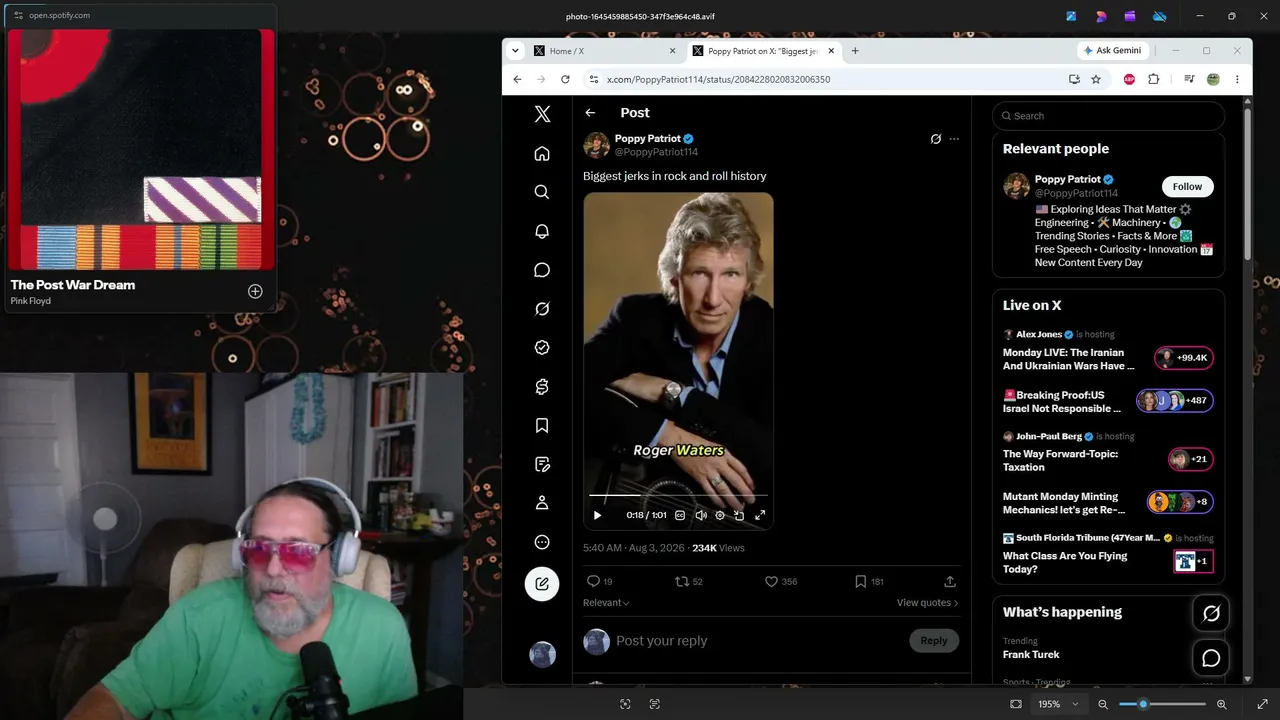Open the post's three-dot more menu
Screen dimensions: 1280x720
coord(954,139)
